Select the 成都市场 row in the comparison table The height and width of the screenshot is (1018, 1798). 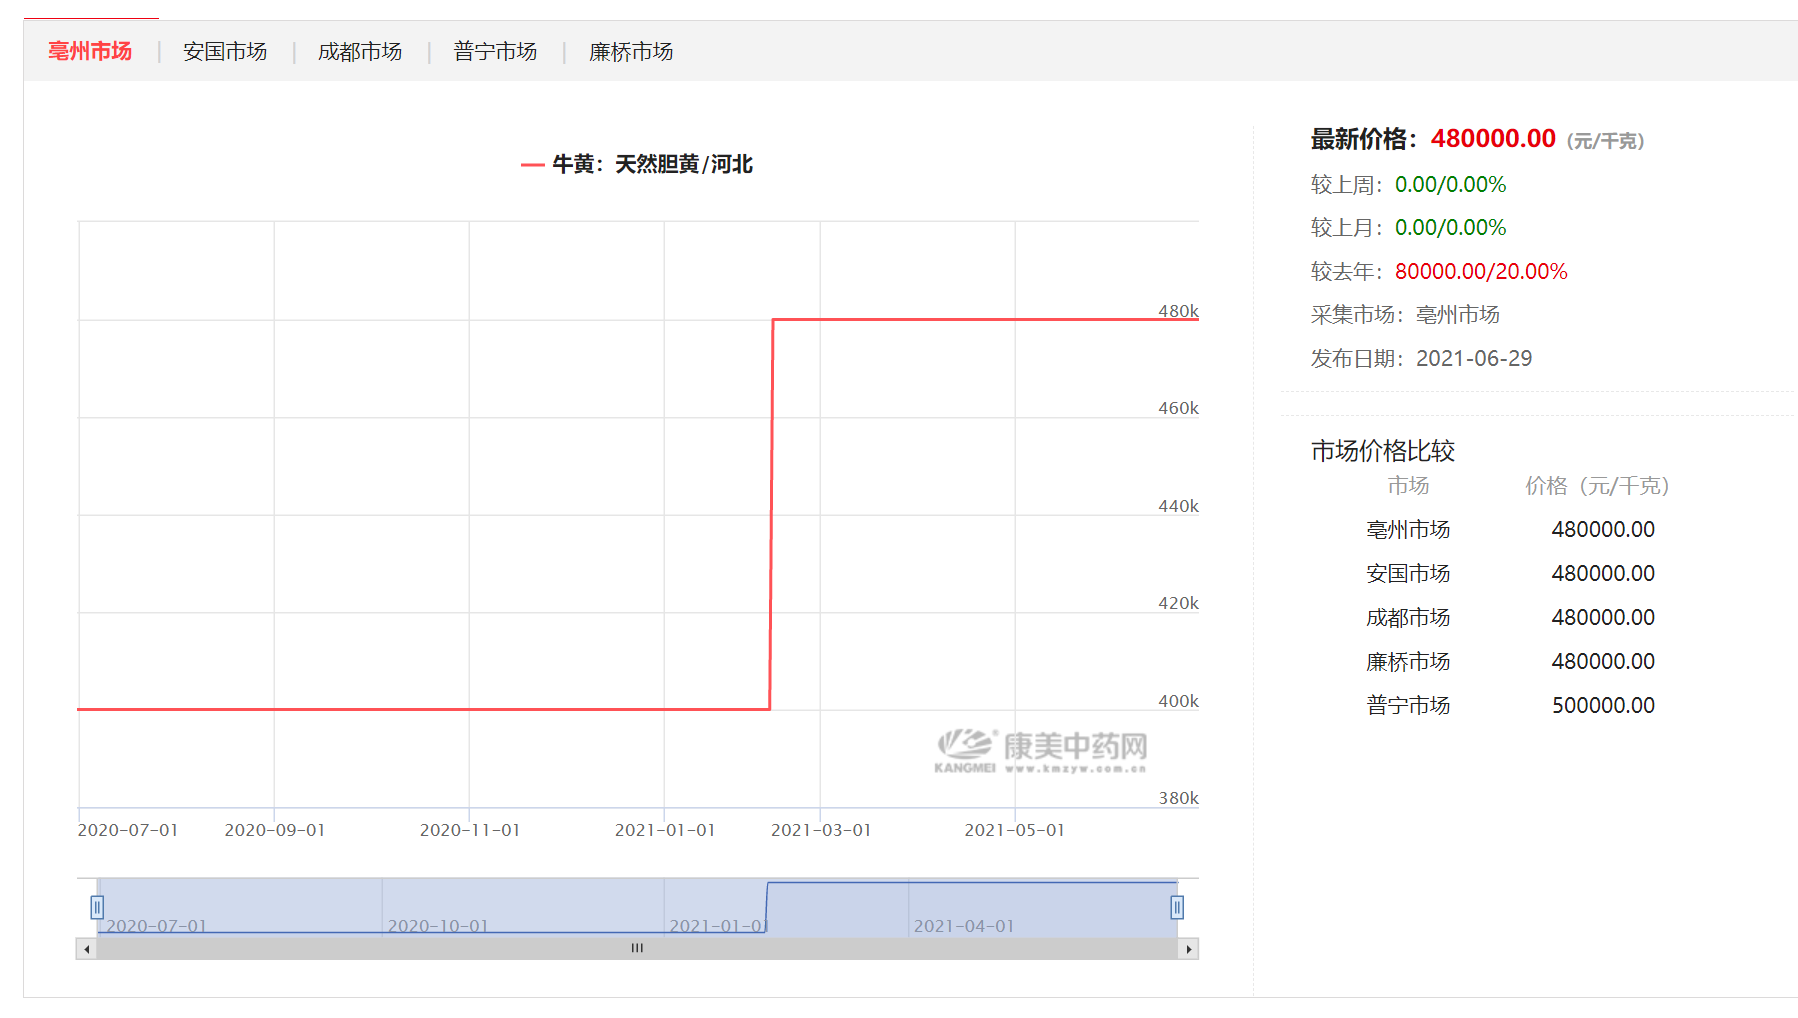click(x=1408, y=617)
